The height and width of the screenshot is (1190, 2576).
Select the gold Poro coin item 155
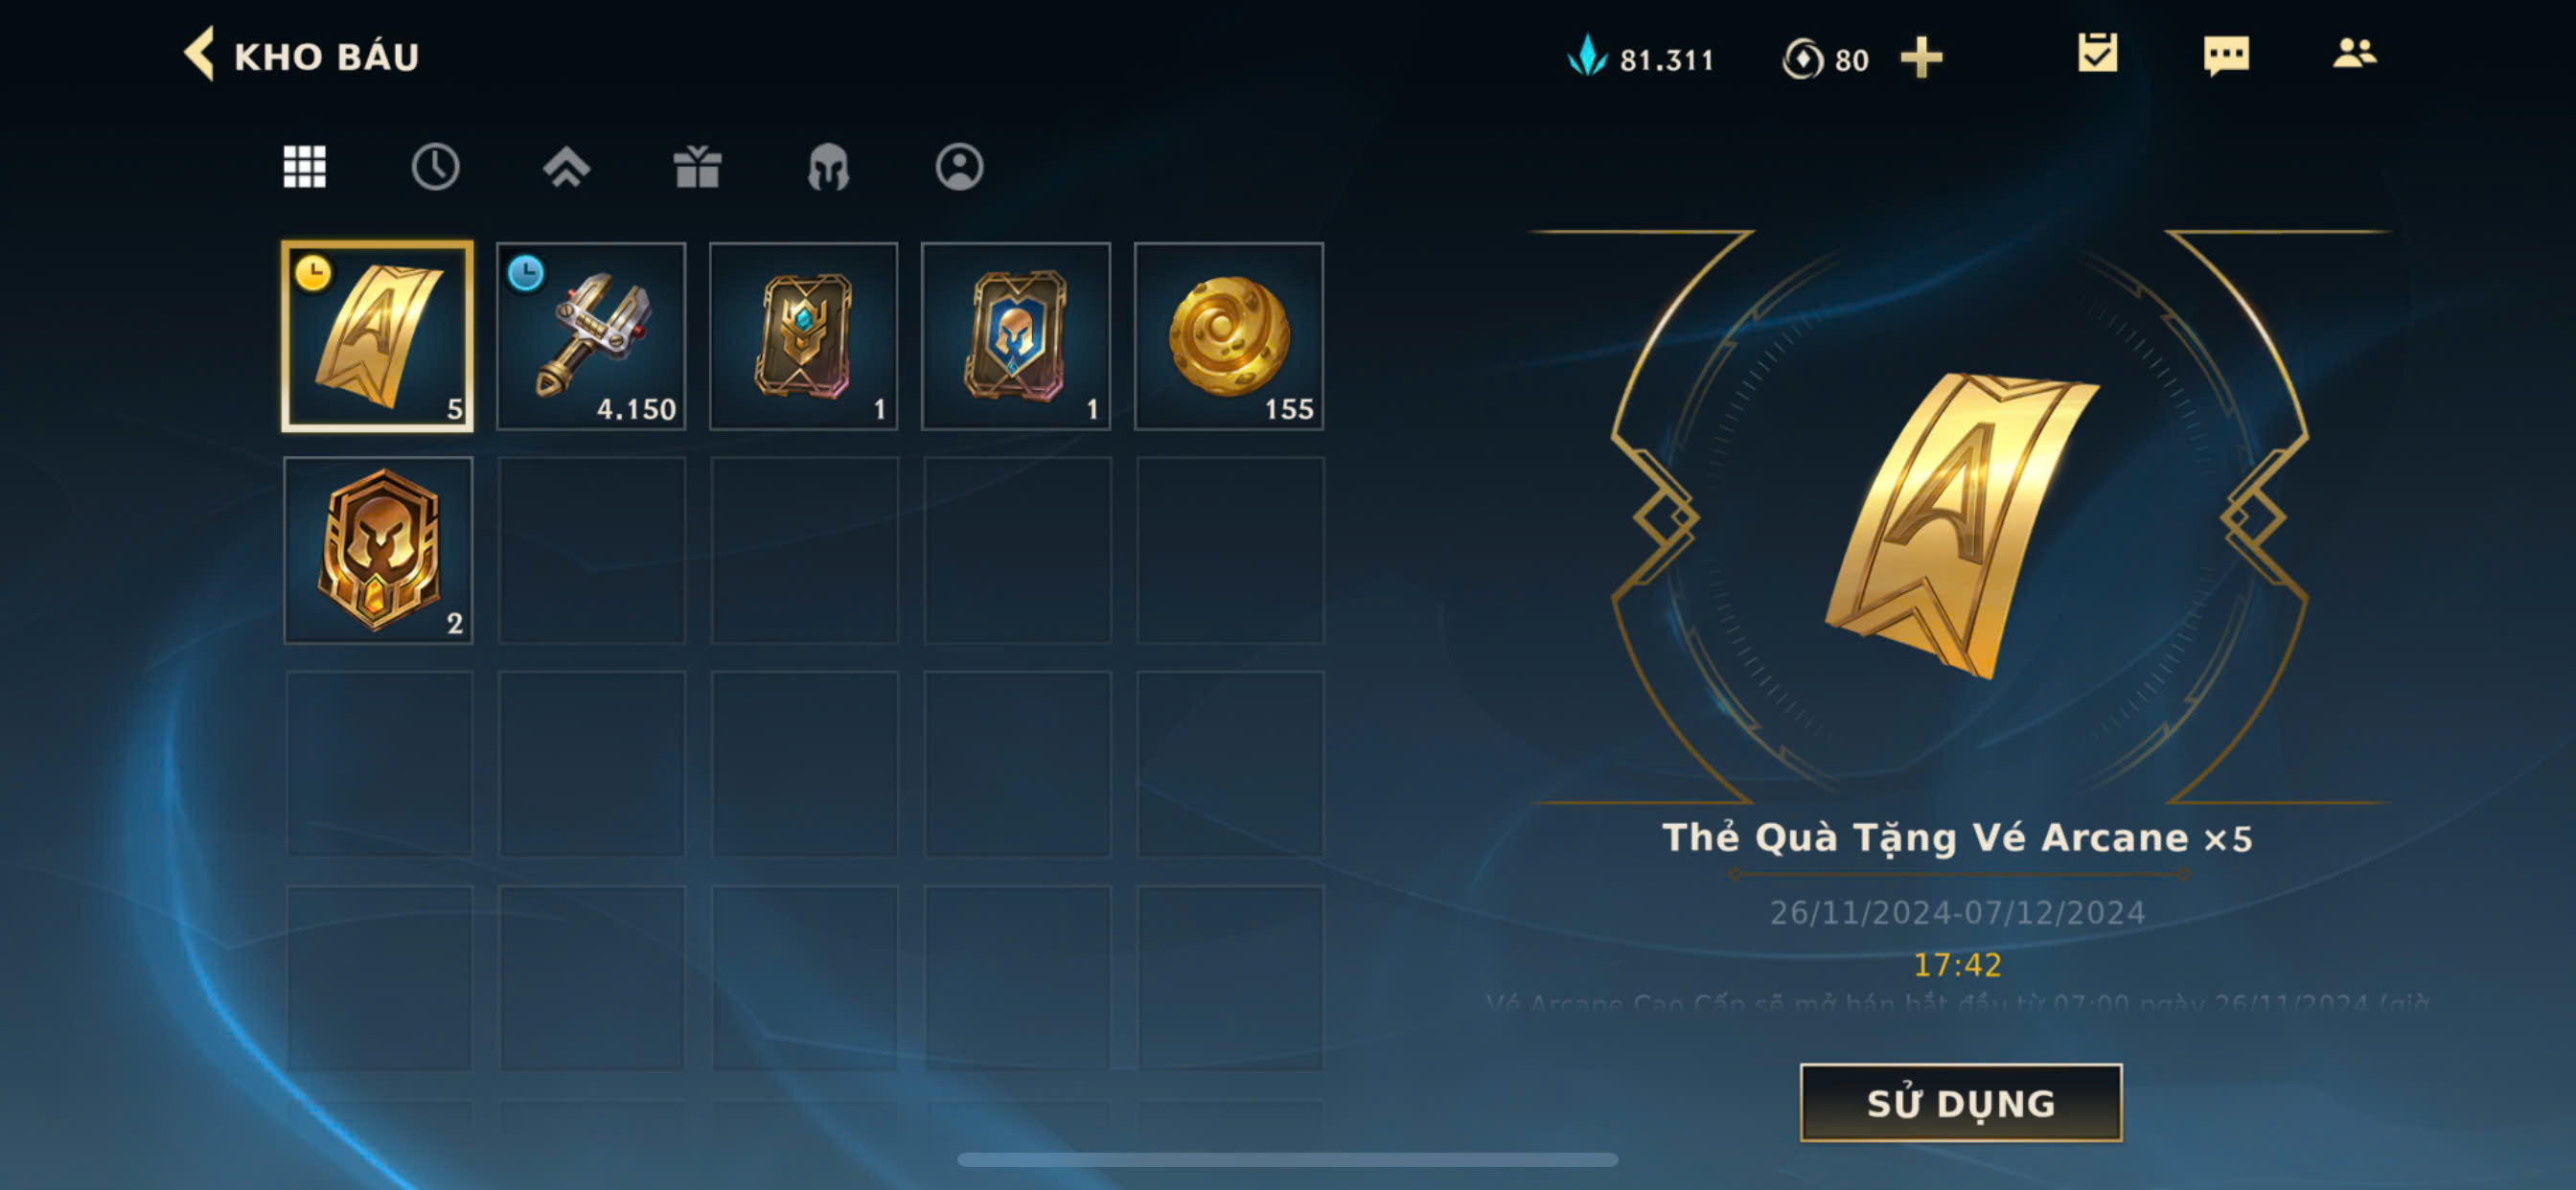[1229, 336]
